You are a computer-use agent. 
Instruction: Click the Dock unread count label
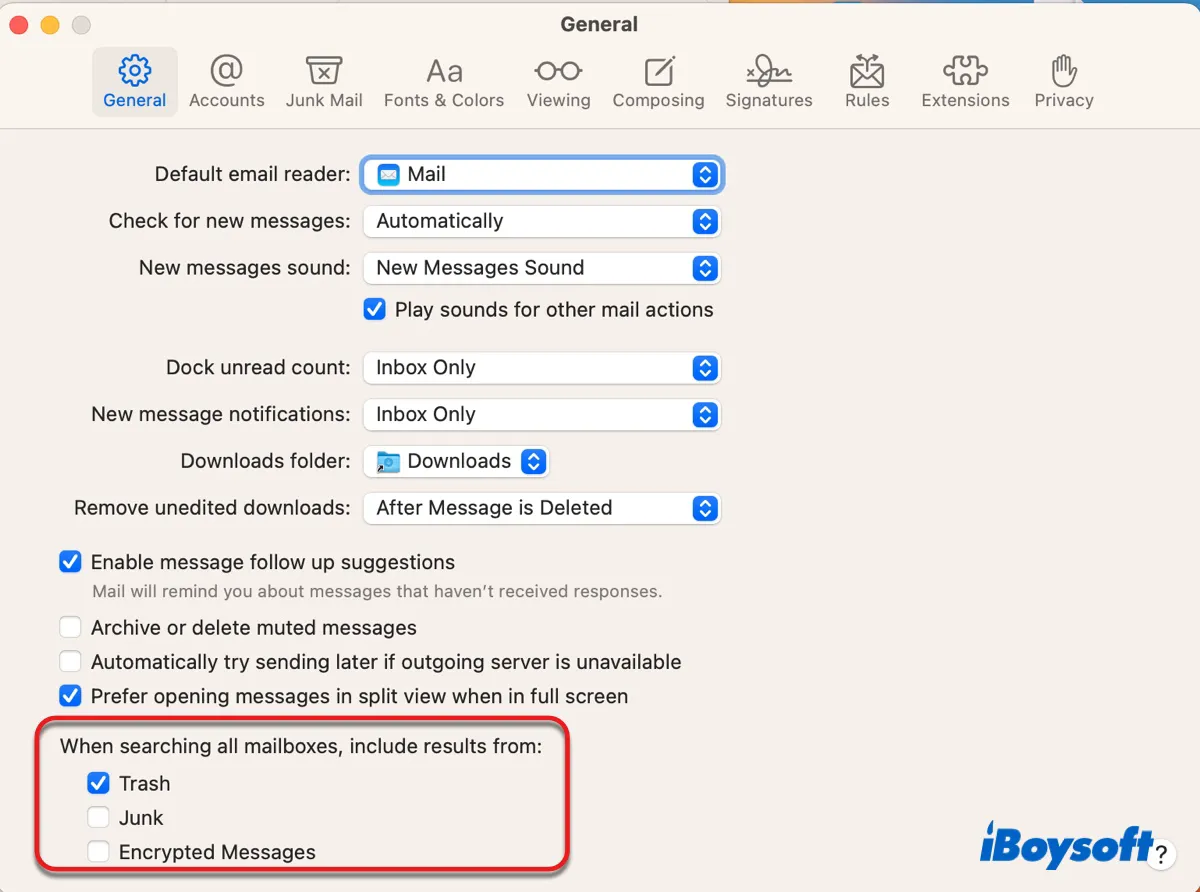pos(258,368)
